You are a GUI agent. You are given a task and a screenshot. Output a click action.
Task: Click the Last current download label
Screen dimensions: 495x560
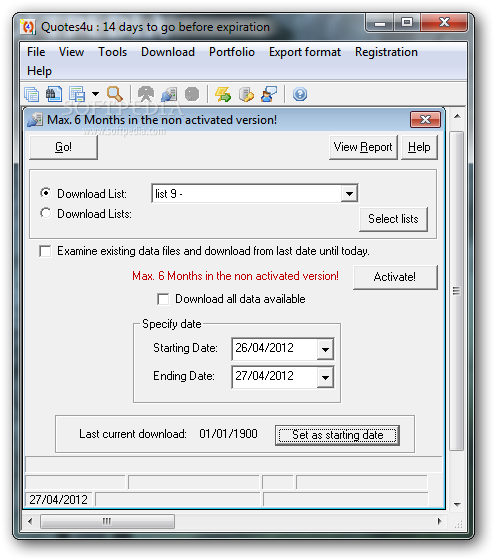pos(133,434)
